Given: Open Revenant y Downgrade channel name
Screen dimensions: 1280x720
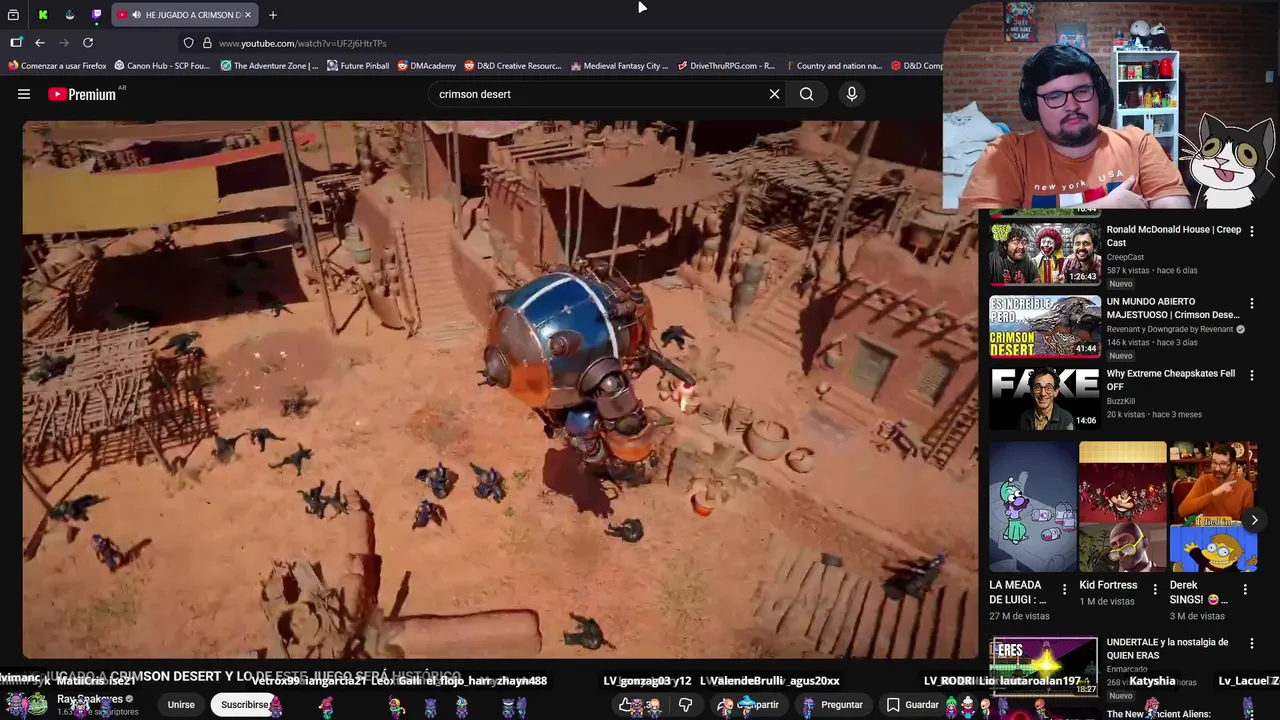Looking at the screenshot, I should [x=1170, y=329].
